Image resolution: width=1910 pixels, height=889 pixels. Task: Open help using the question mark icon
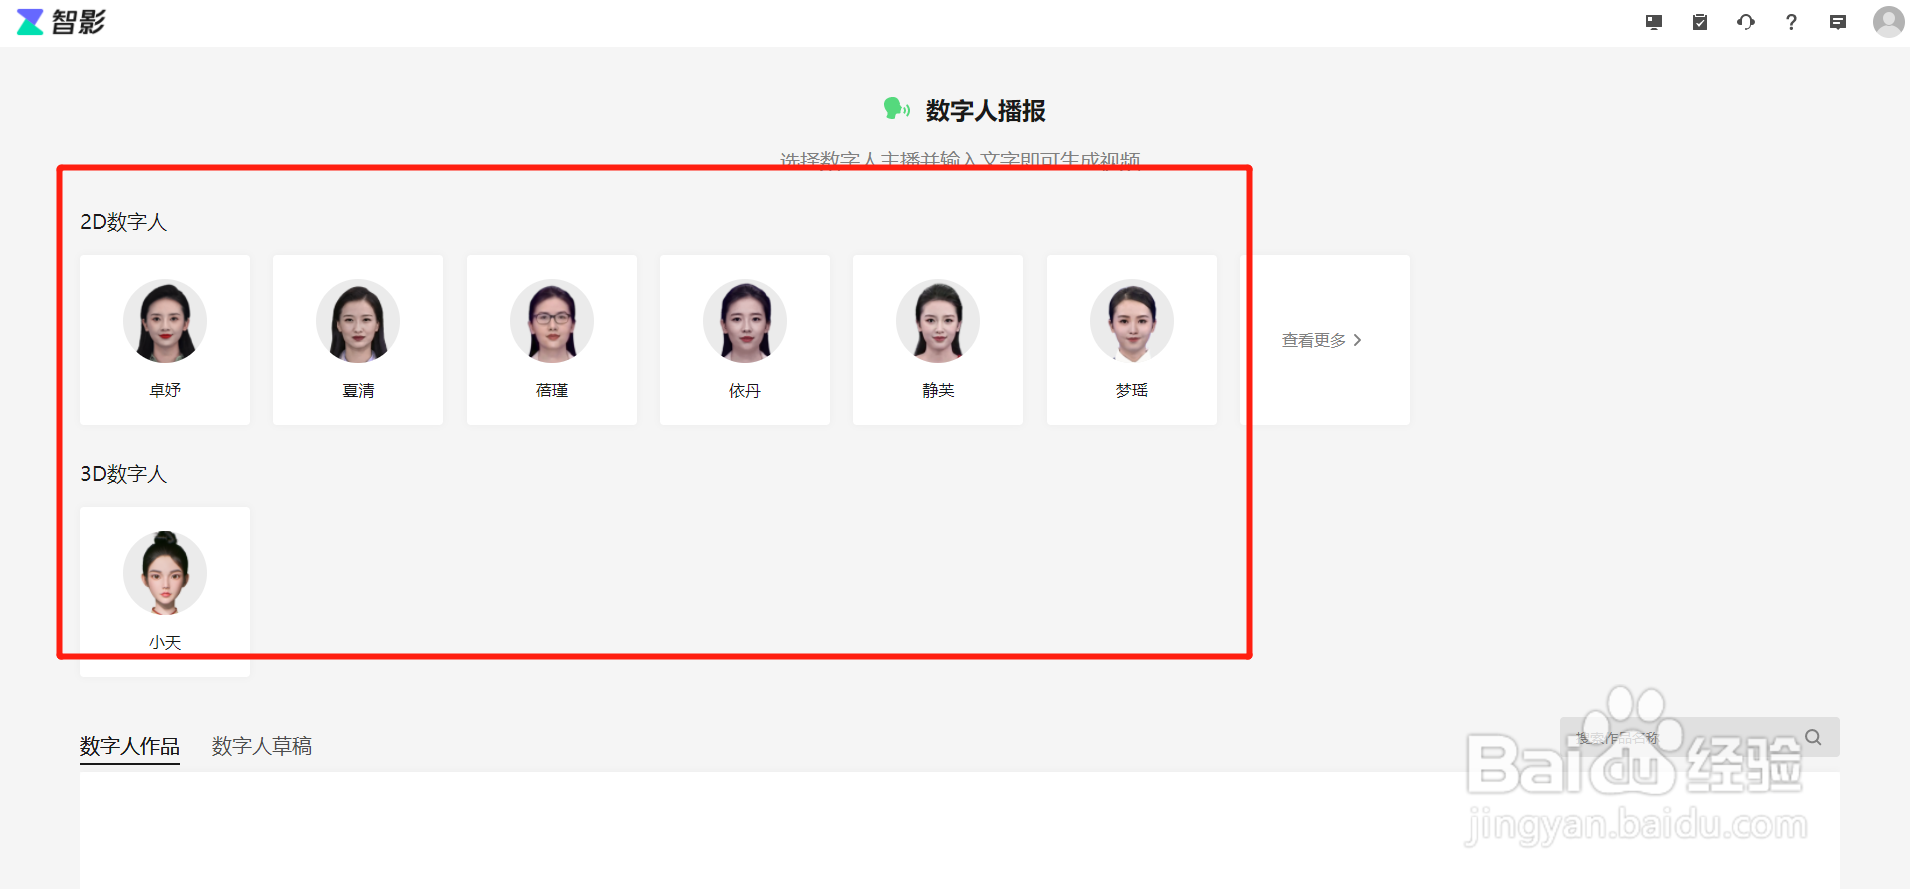point(1791,22)
